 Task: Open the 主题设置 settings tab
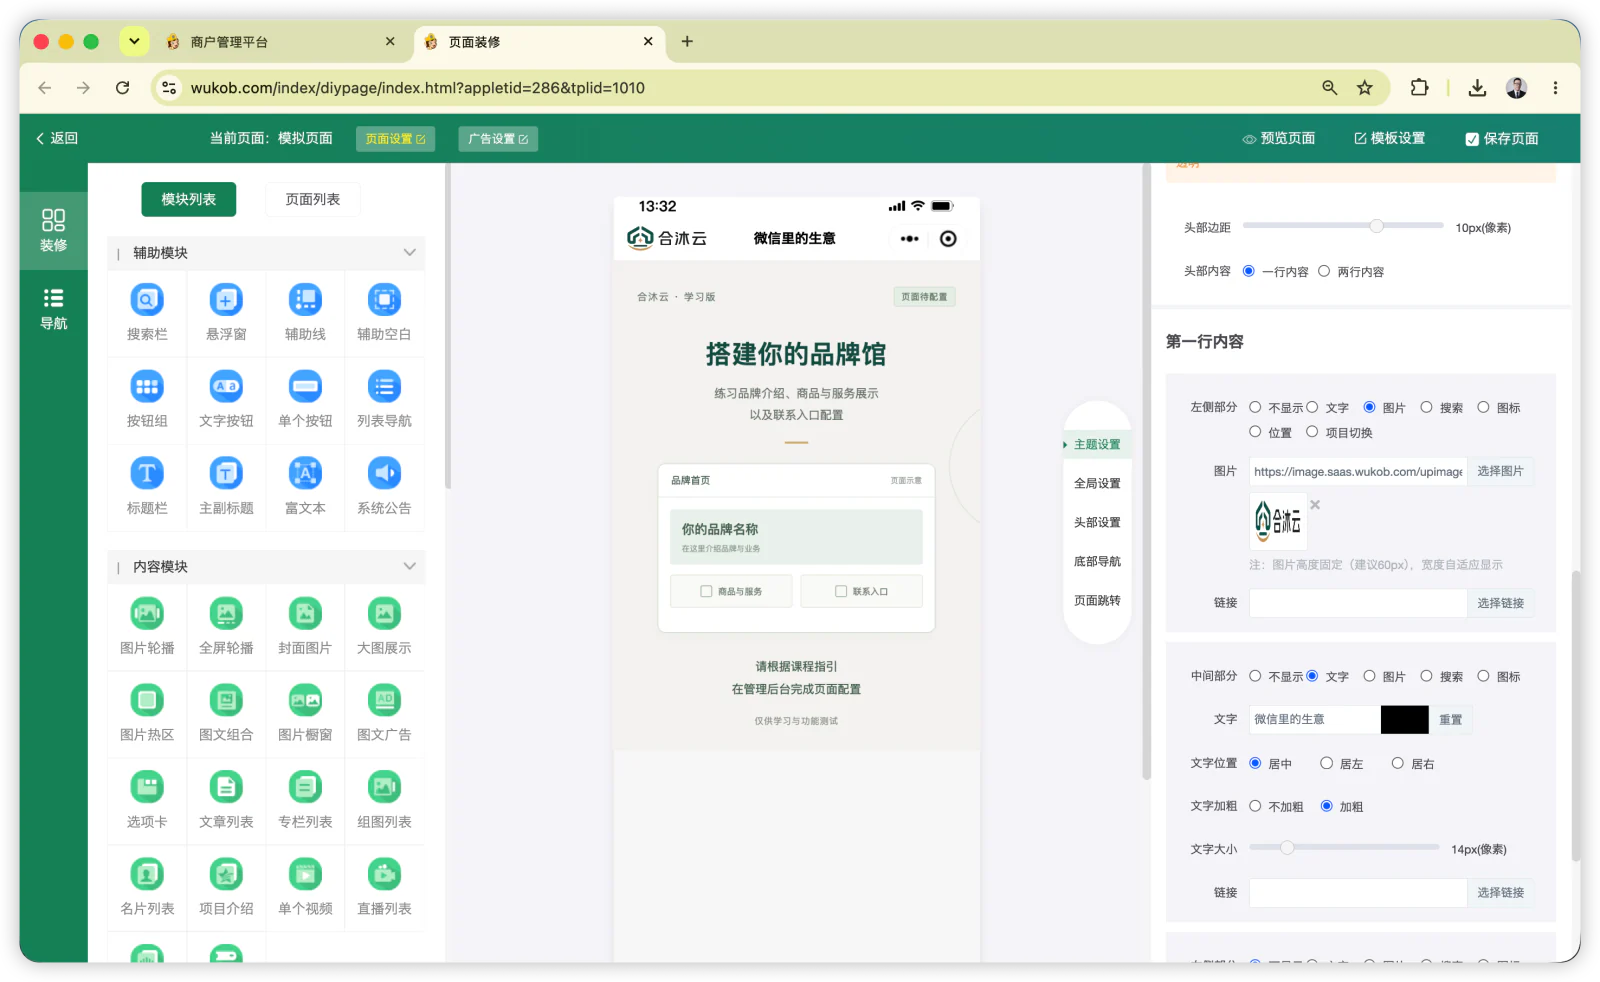pyautogui.click(x=1097, y=444)
